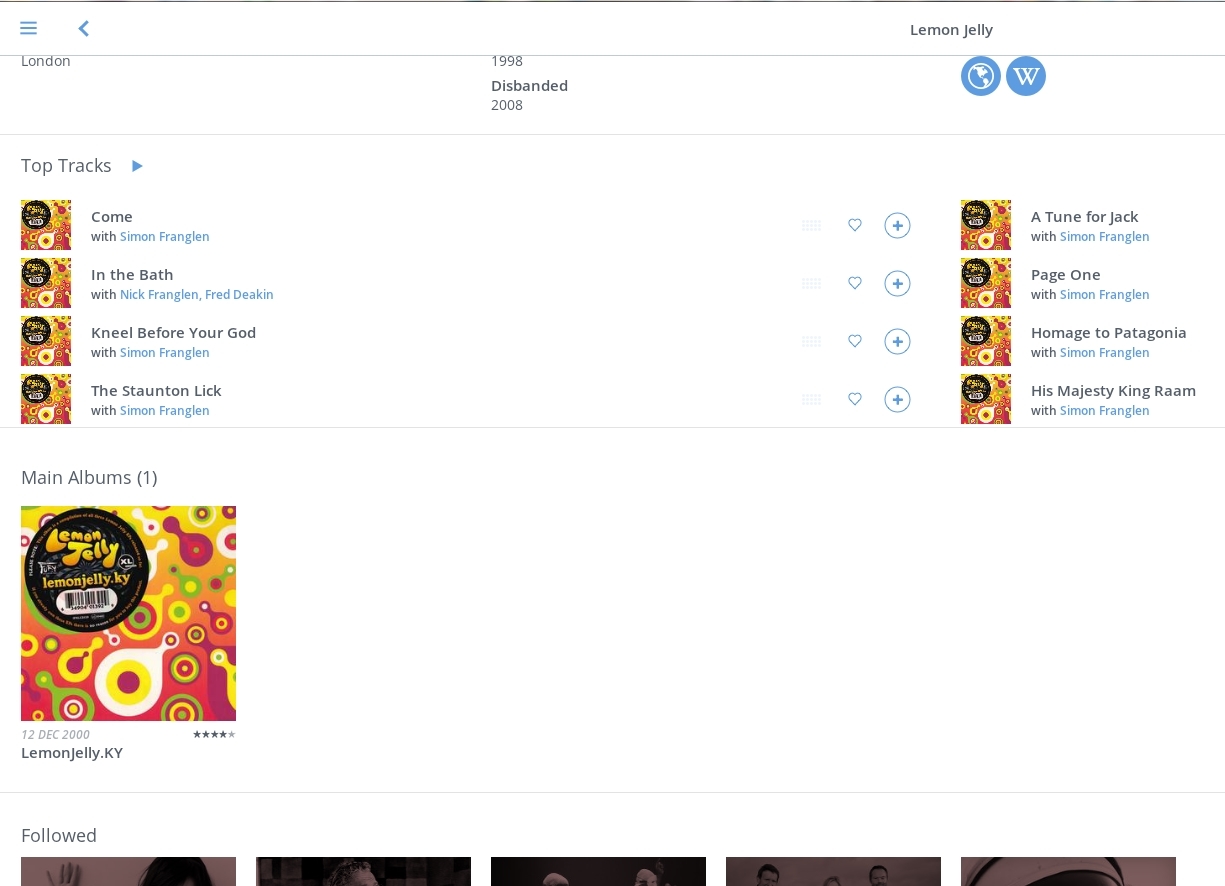
Task: Open cover thumbnail of Homage to Patagonia
Action: [986, 341]
